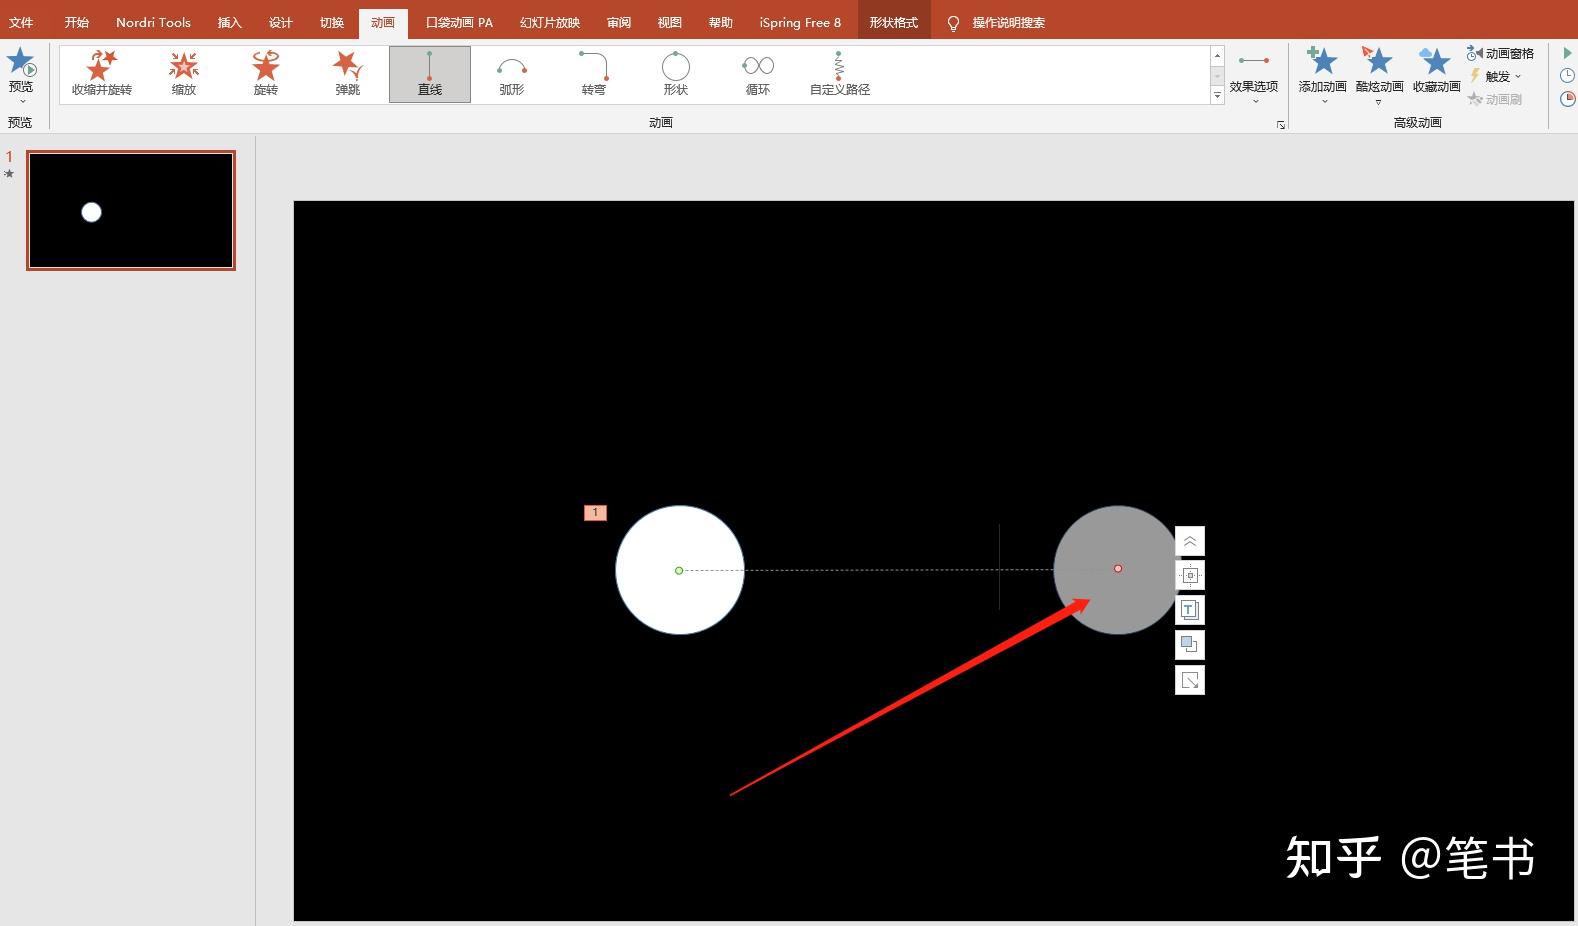
Task: Click the floating center-align tool icon
Action: tap(1190, 576)
